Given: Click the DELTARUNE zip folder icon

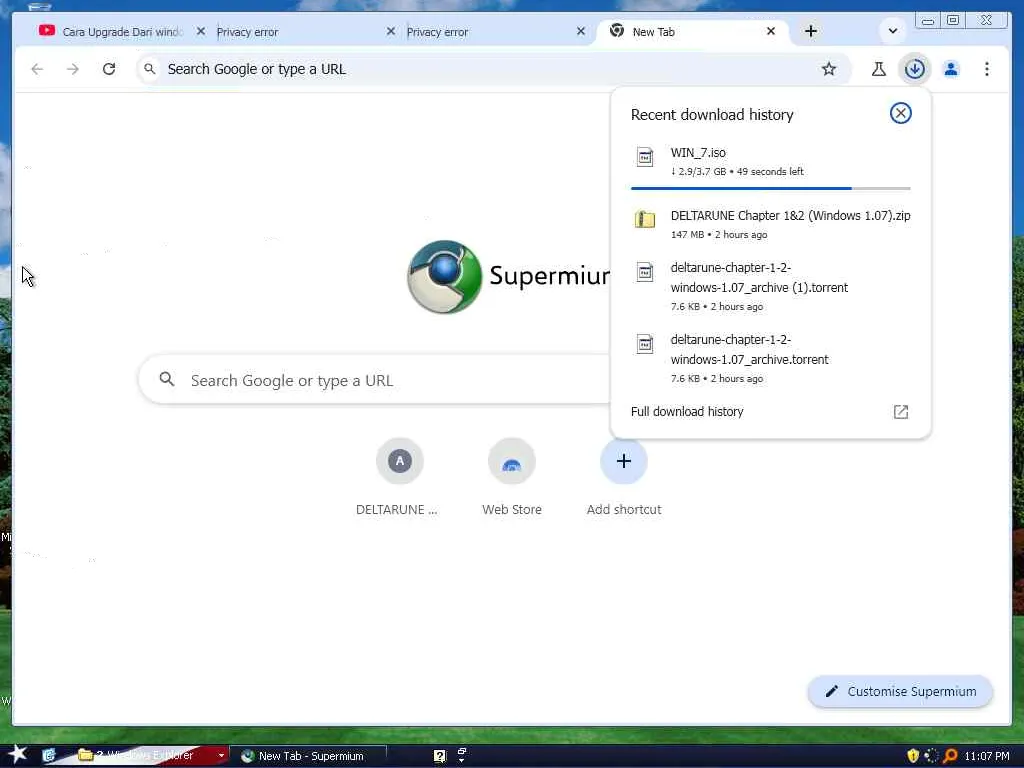Looking at the screenshot, I should (x=645, y=219).
